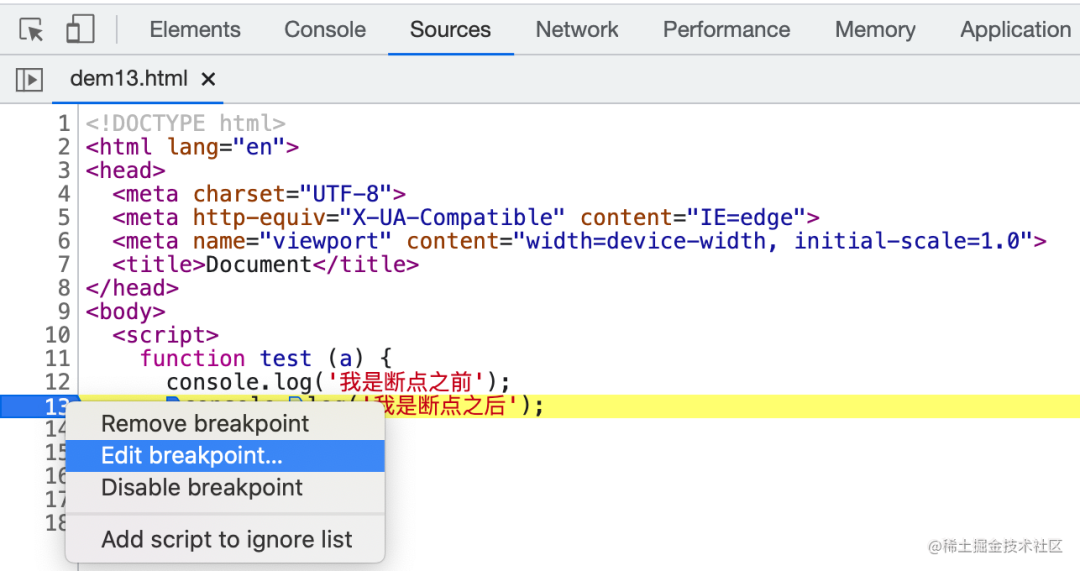This screenshot has width=1080, height=571.
Task: Set a breakpoint on line number 12
Action: click(58, 382)
